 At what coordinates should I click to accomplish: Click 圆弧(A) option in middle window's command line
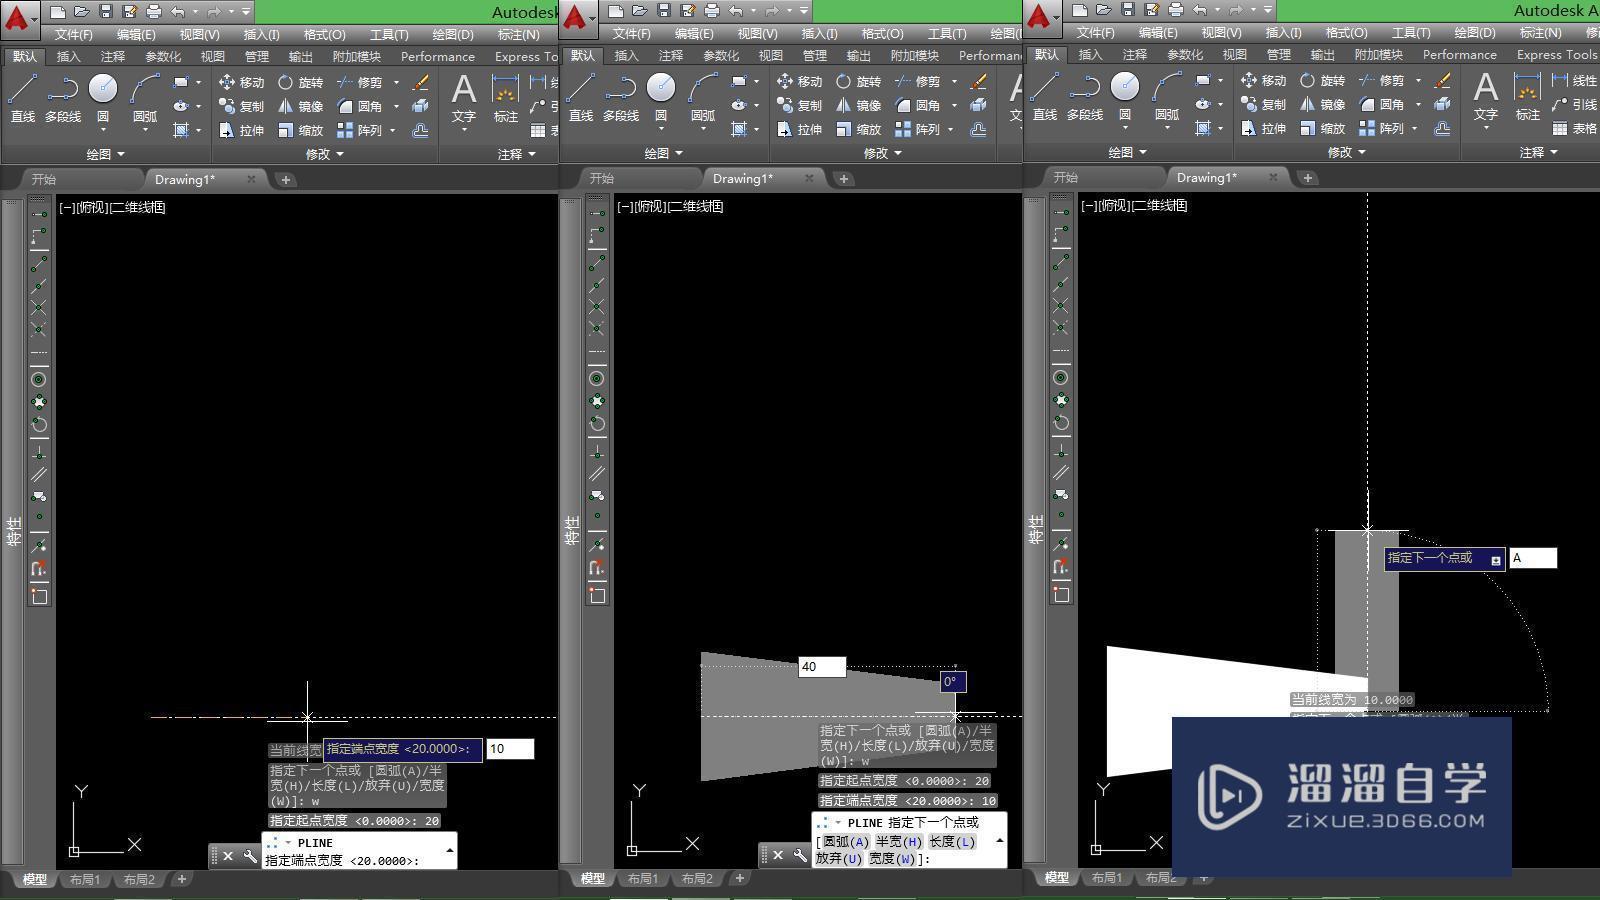coord(846,842)
